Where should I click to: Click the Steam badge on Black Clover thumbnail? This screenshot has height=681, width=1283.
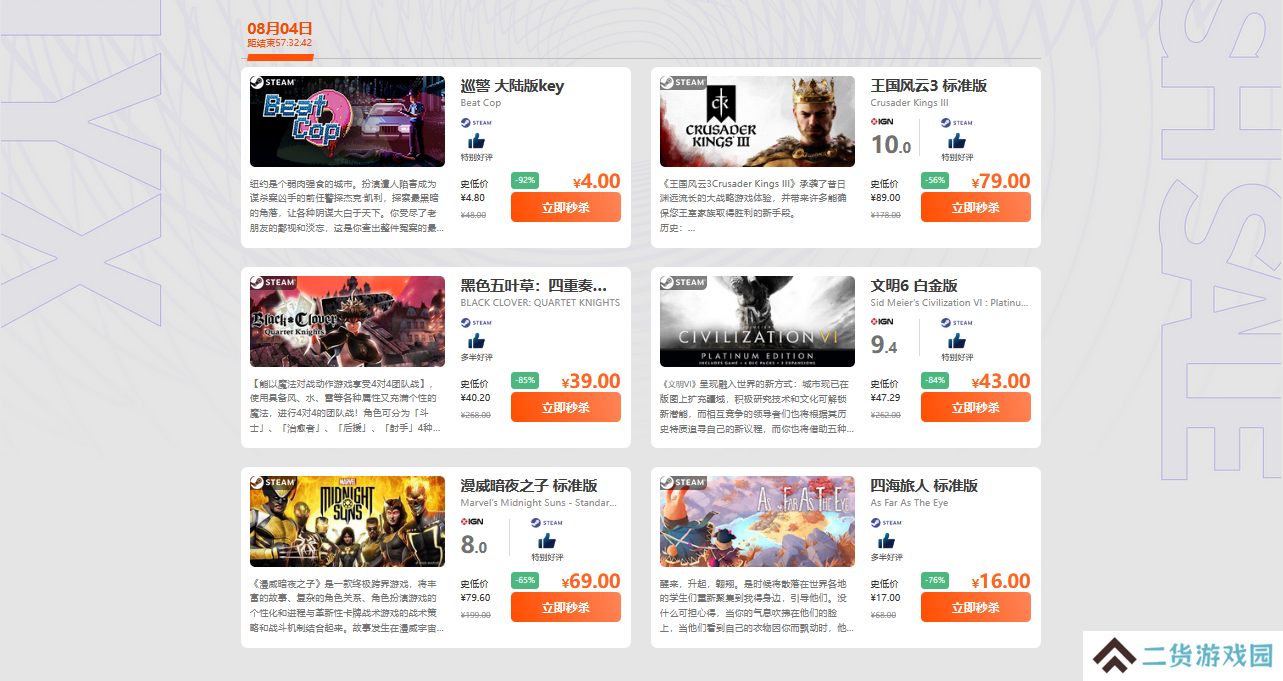[x=273, y=282]
